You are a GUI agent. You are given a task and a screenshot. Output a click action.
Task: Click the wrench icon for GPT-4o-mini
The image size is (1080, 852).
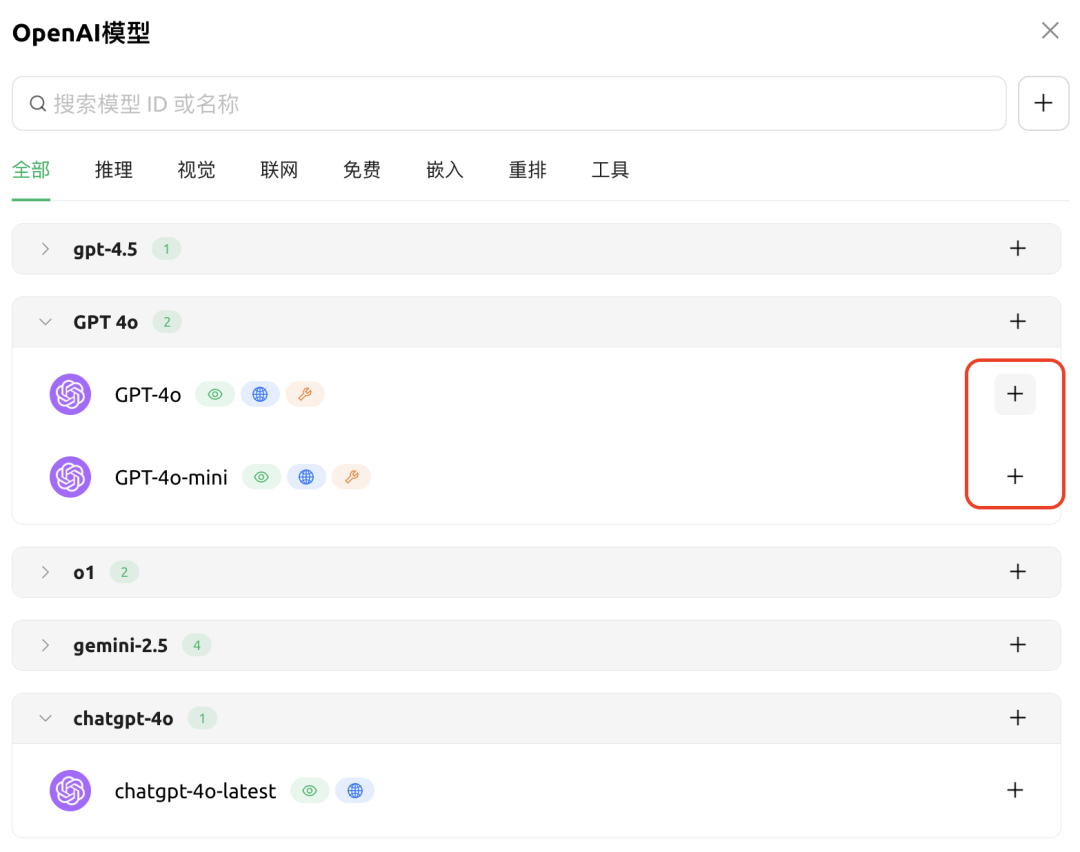tap(352, 477)
